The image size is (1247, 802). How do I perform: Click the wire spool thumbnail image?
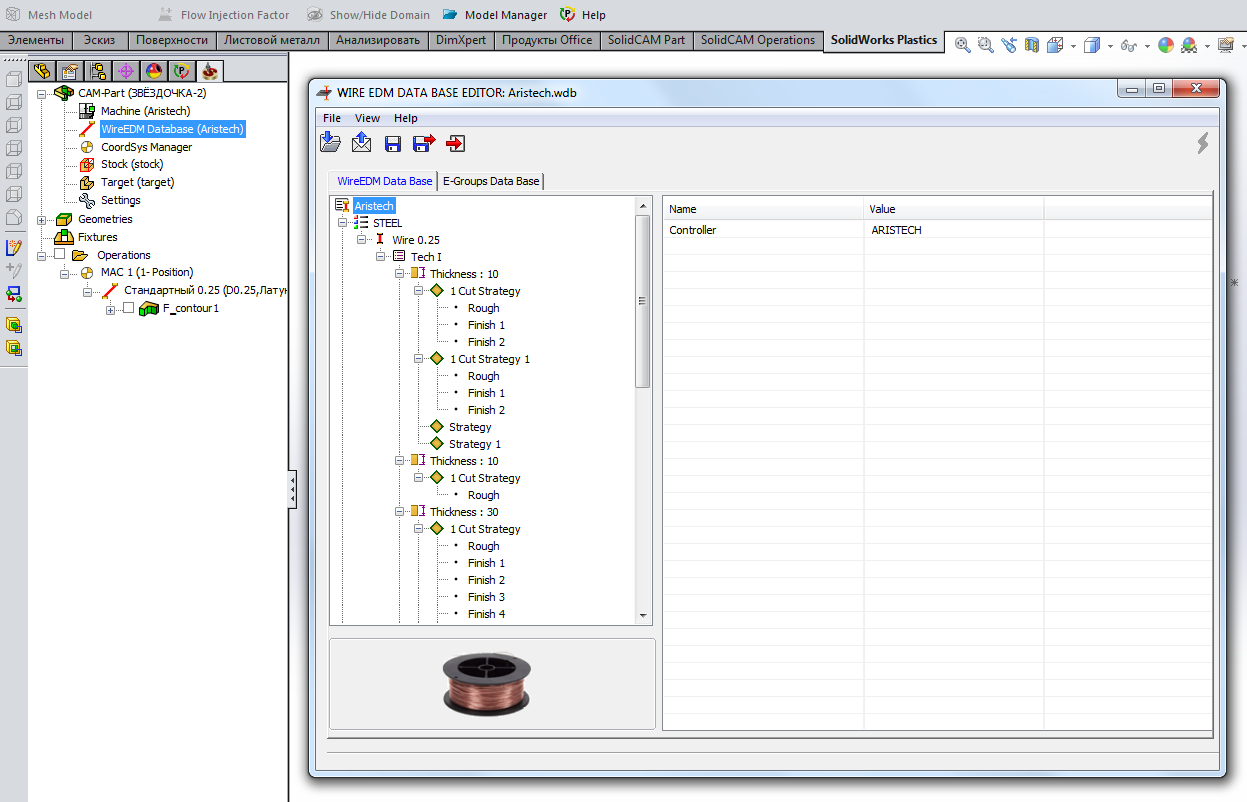click(487, 683)
